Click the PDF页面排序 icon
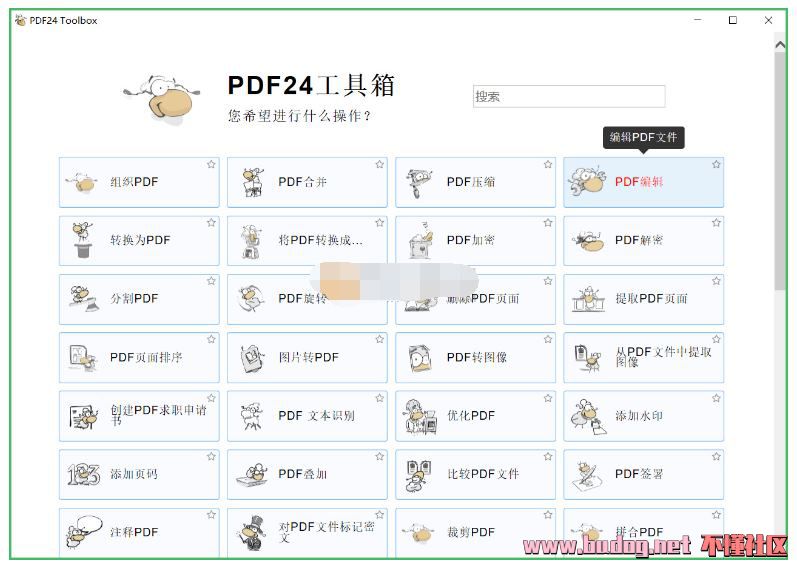Image resolution: width=797 pixels, height=566 pixels. [x=83, y=357]
